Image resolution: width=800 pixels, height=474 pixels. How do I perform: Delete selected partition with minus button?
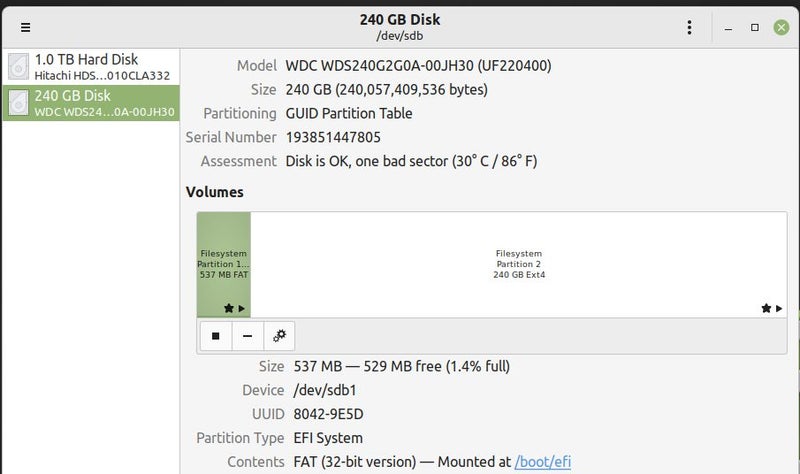tap(247, 336)
